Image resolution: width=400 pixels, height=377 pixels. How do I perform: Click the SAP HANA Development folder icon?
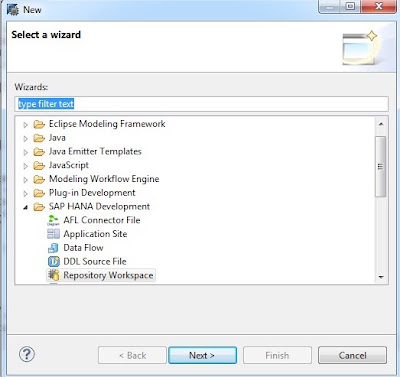point(39,207)
